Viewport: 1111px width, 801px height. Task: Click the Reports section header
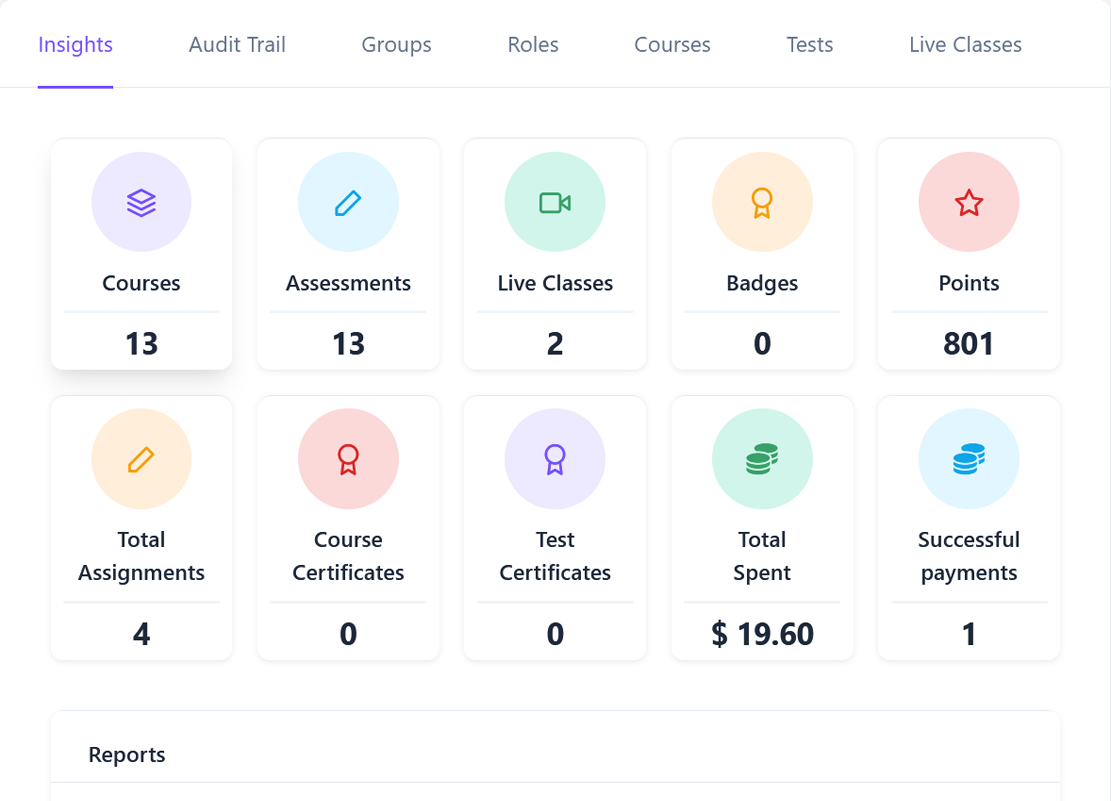click(127, 755)
